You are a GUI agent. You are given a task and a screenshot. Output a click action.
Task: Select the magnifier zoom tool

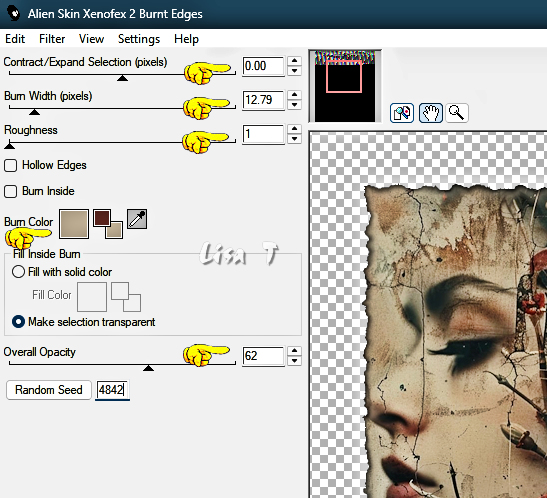click(456, 113)
